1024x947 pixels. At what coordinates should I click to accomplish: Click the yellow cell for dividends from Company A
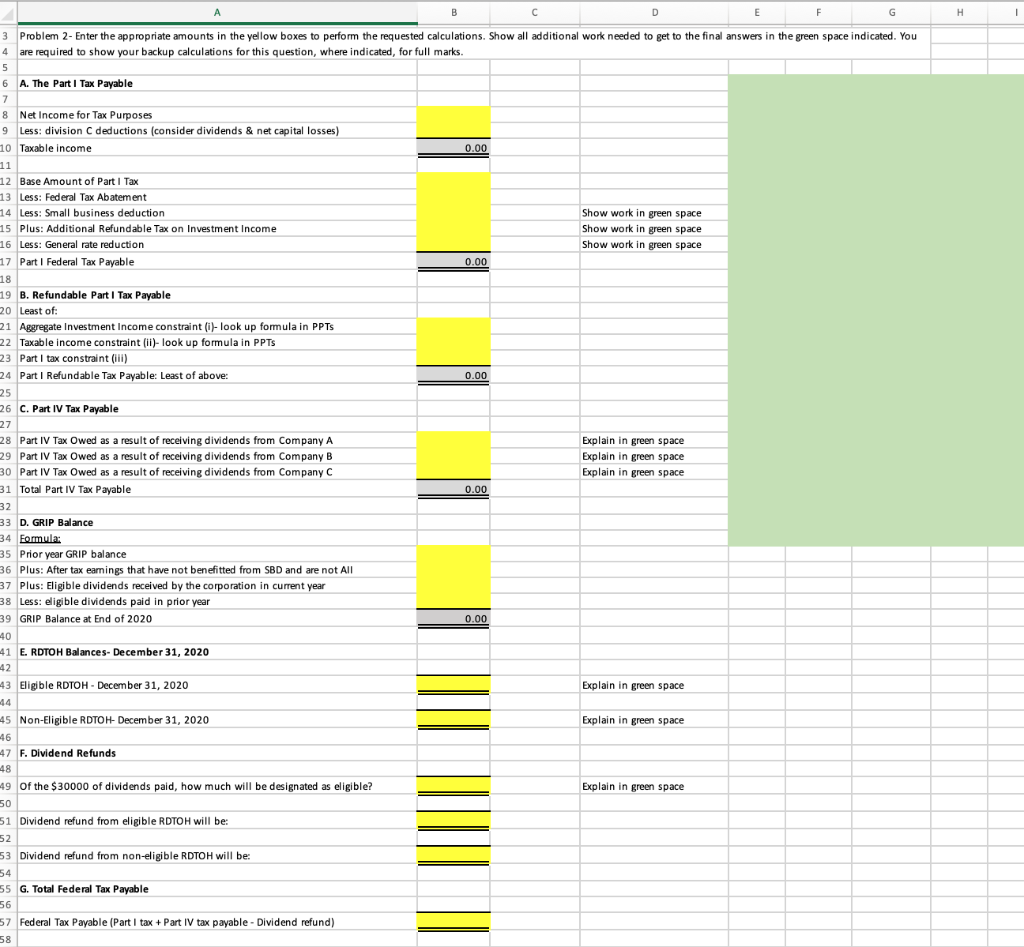point(453,440)
